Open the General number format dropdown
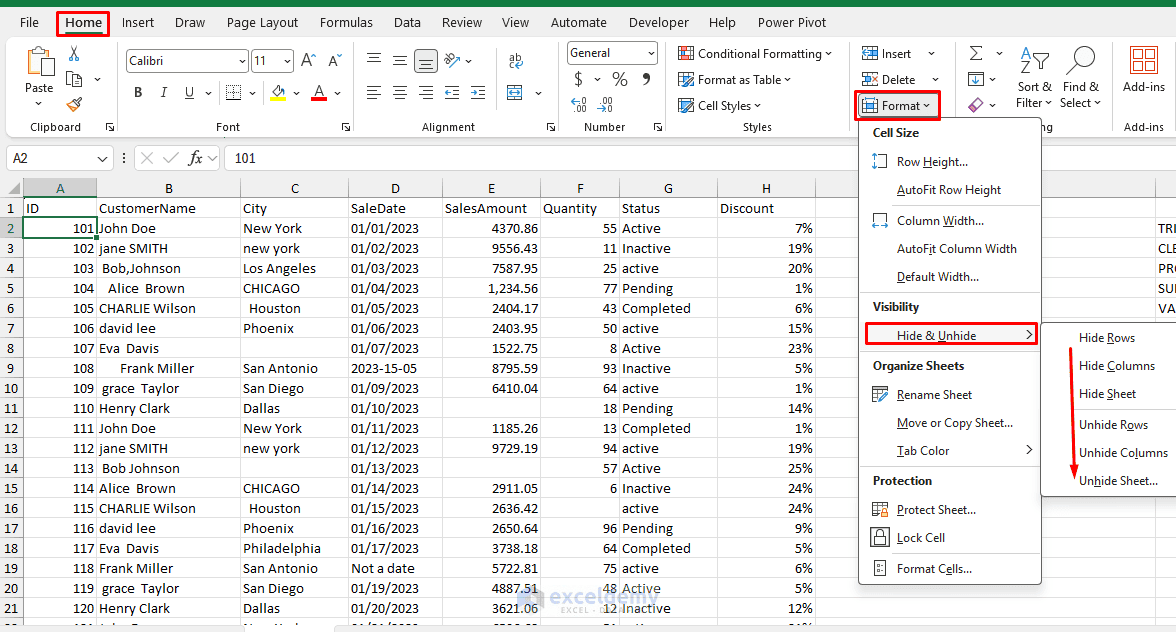 coord(651,53)
